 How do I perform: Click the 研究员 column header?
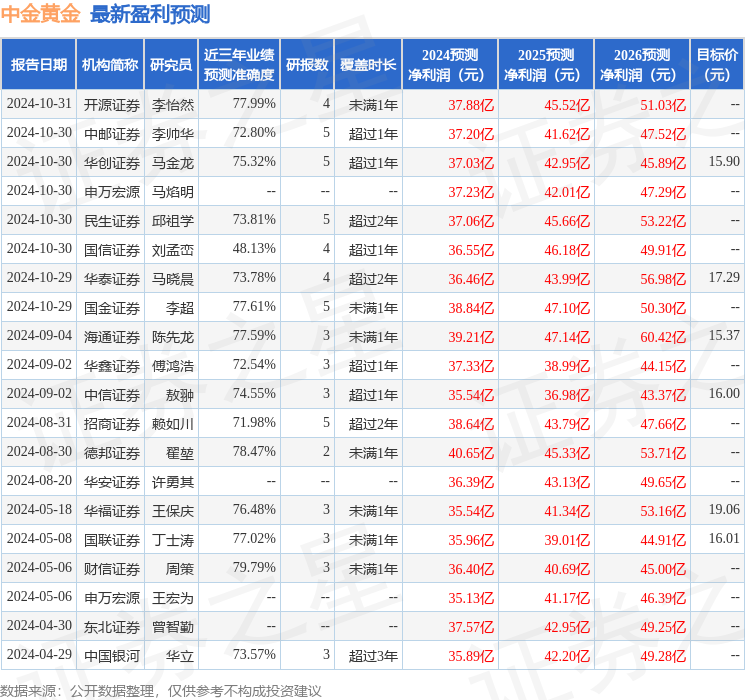[171, 64]
